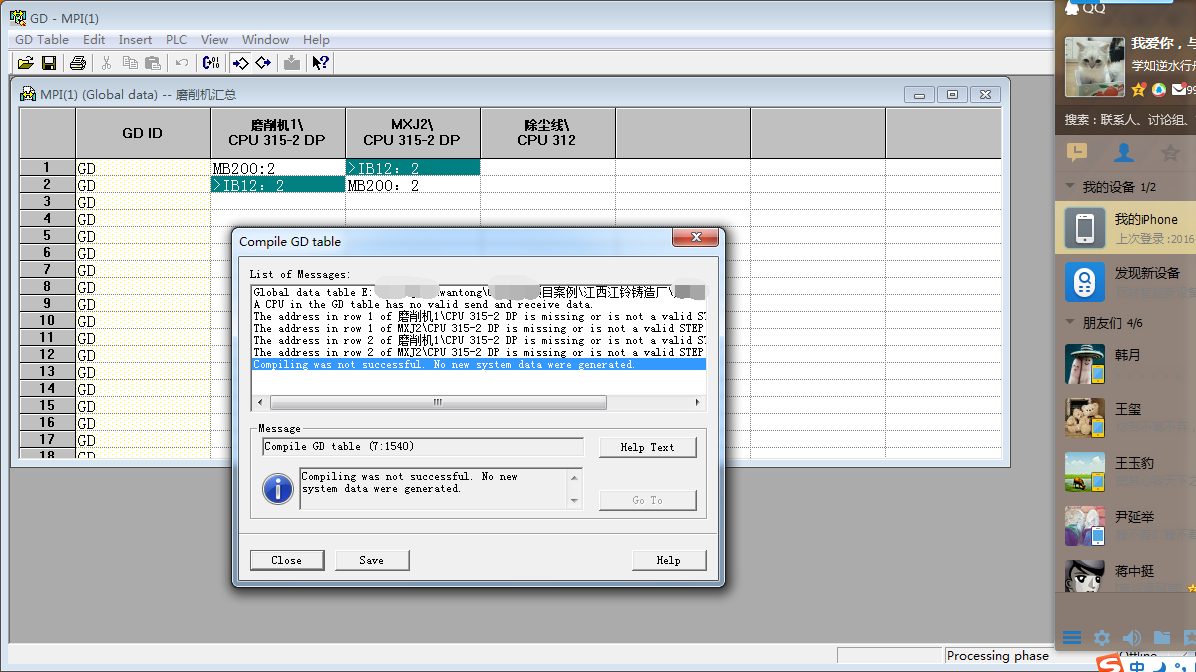Click the Open folder toolbar icon
This screenshot has width=1196, height=672.
(x=25, y=63)
